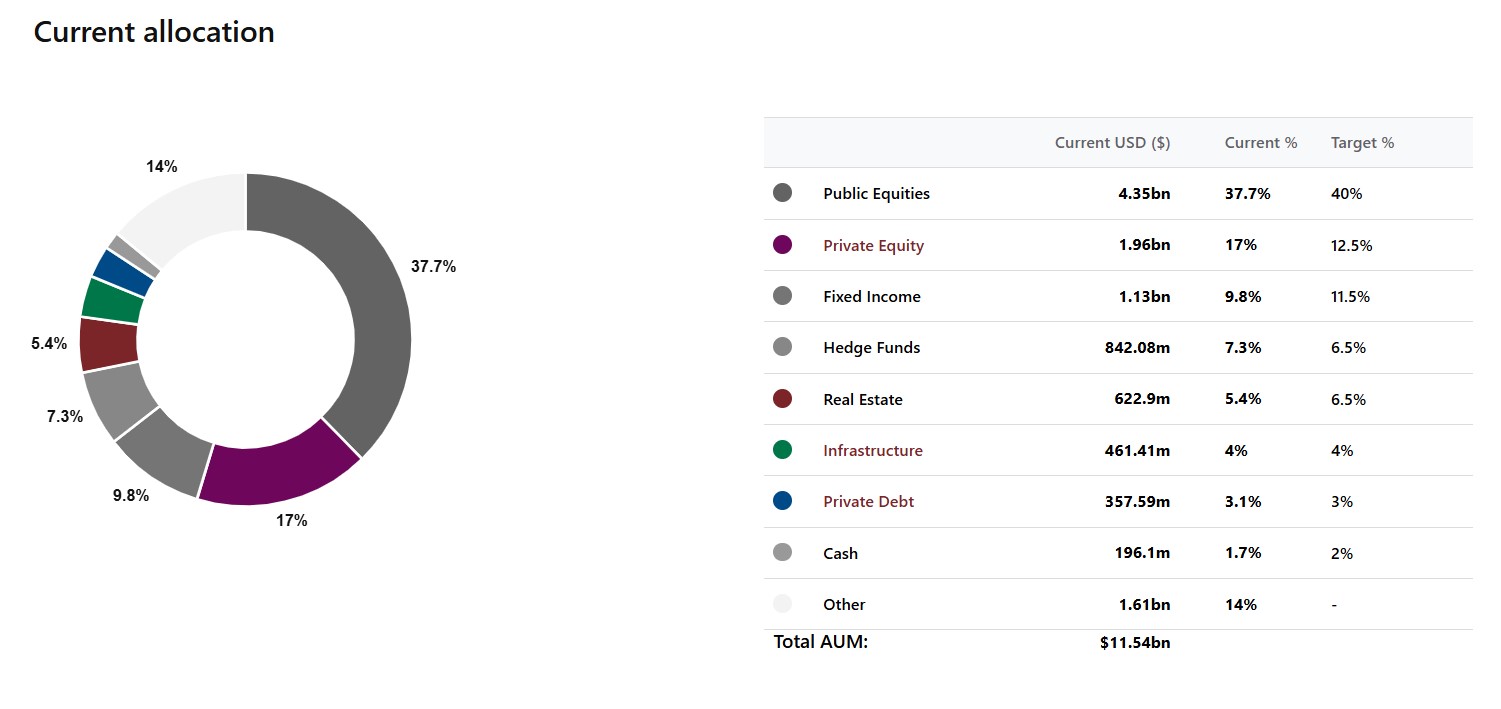This screenshot has height=709, width=1501.
Task: Click the purple Private Equity legend dot
Action: tap(782, 245)
